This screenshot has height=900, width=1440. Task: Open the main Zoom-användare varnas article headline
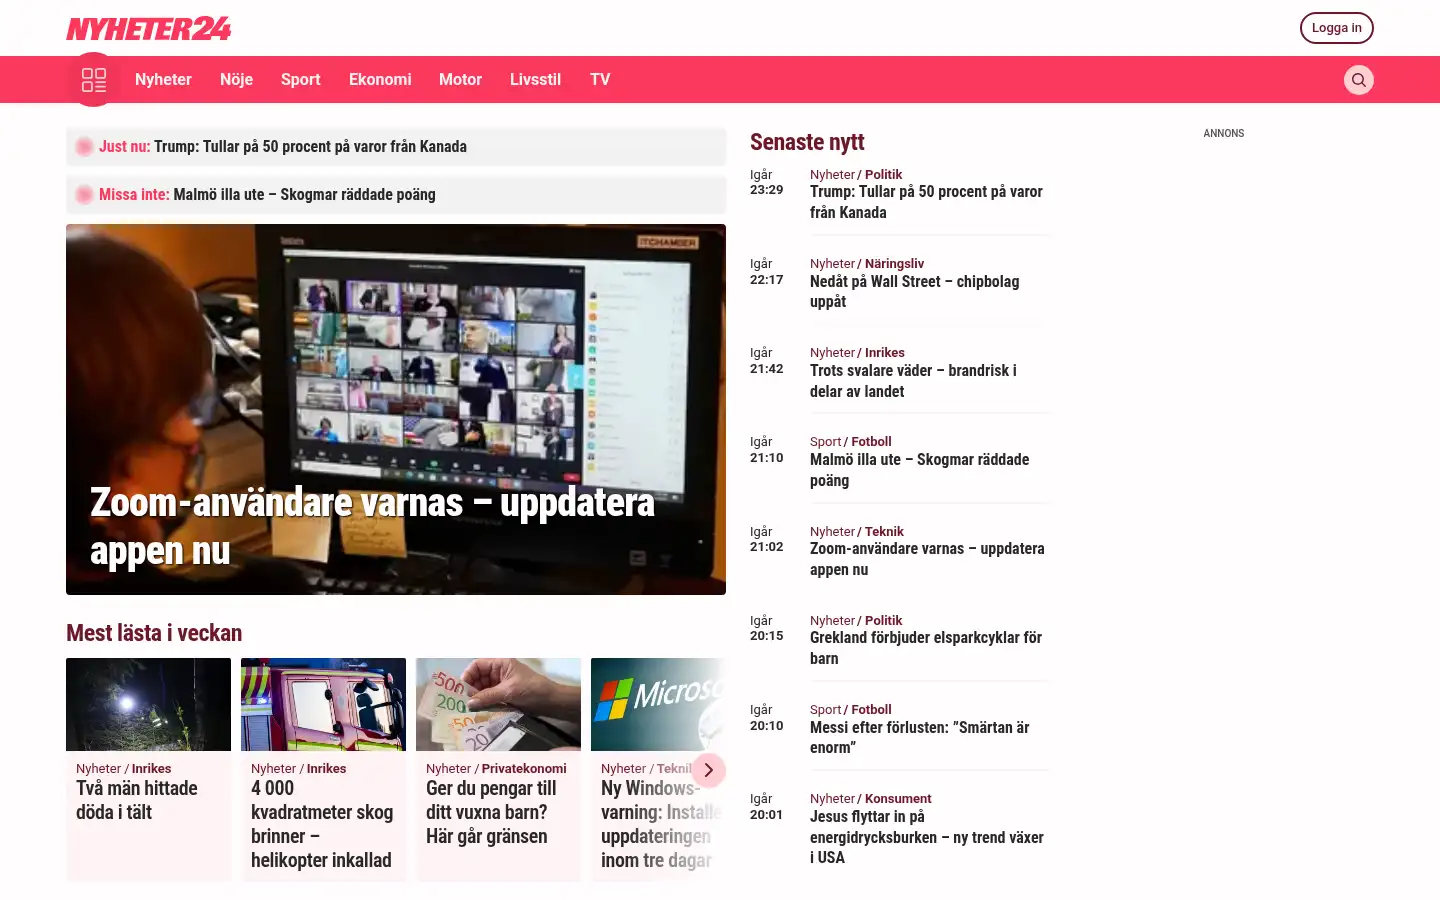pos(372,526)
